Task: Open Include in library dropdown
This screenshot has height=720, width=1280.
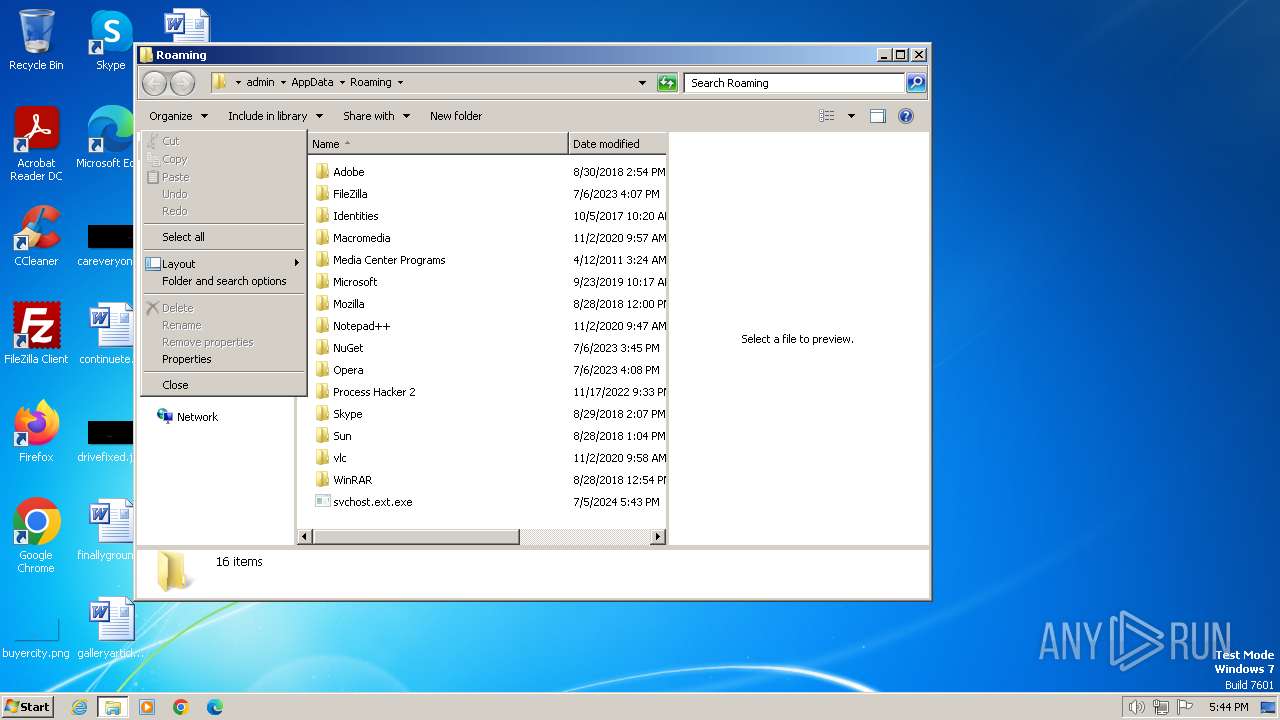Action: pyautogui.click(x=275, y=116)
